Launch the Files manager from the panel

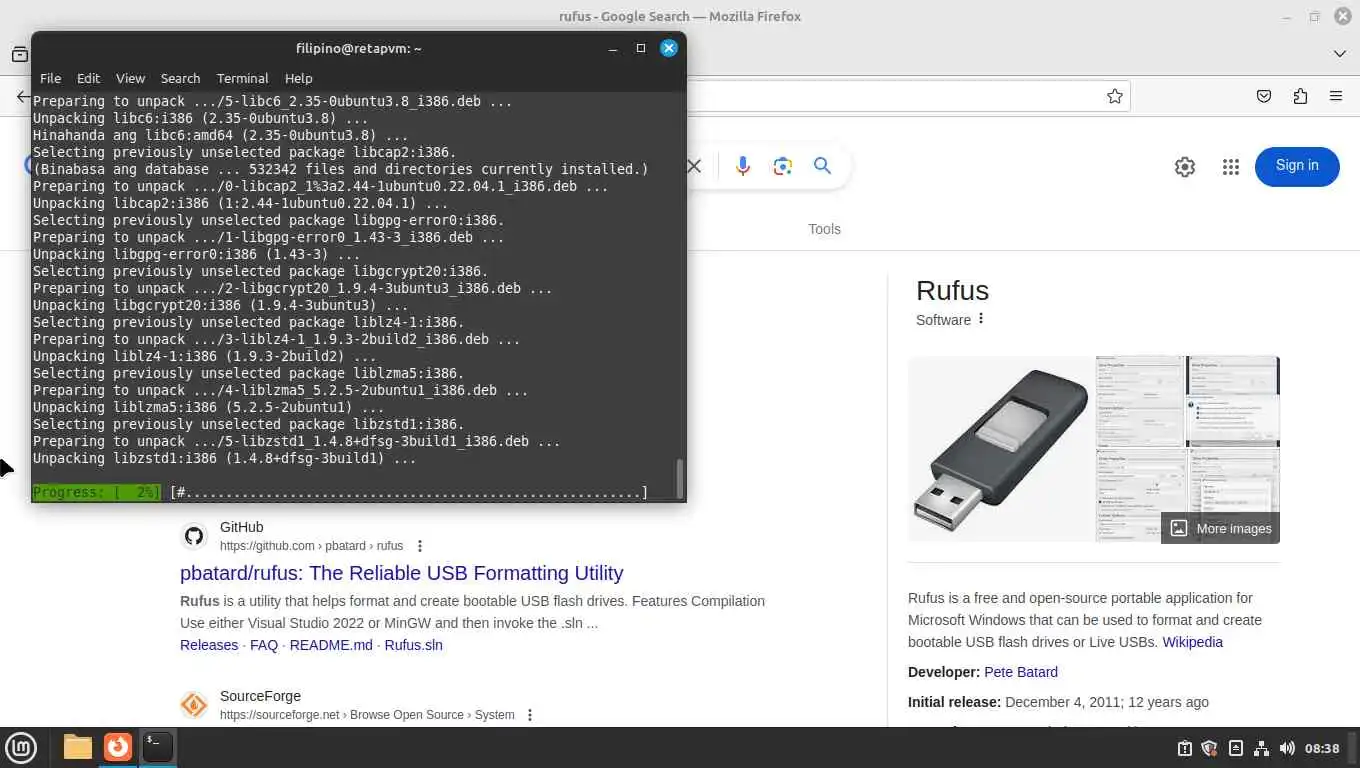pyautogui.click(x=78, y=747)
